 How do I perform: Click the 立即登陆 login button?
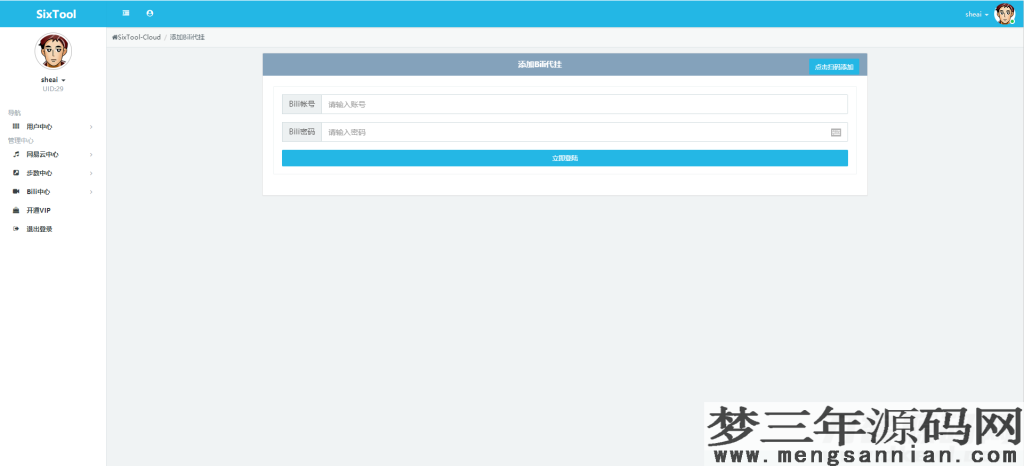565,158
